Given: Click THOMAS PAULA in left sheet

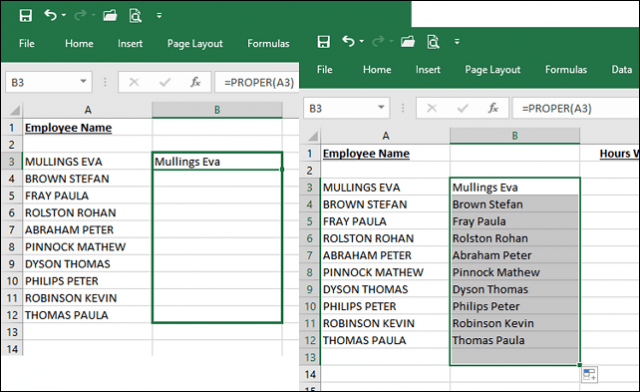Looking at the screenshot, I should tap(87, 315).
